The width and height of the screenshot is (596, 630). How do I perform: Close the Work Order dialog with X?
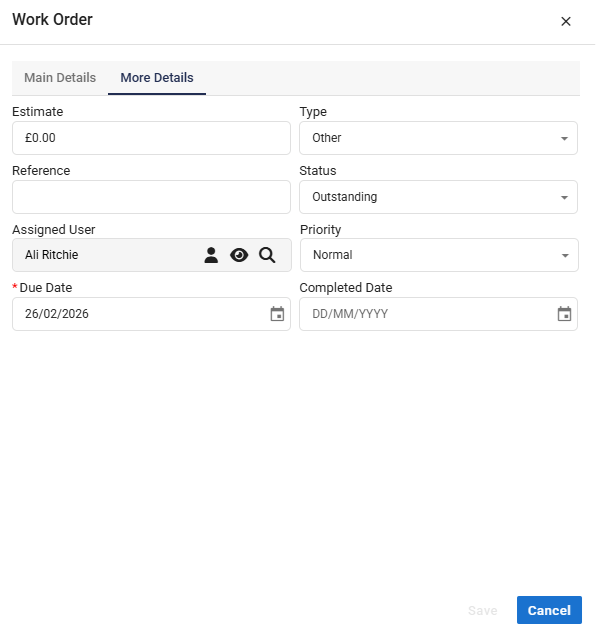tap(566, 21)
